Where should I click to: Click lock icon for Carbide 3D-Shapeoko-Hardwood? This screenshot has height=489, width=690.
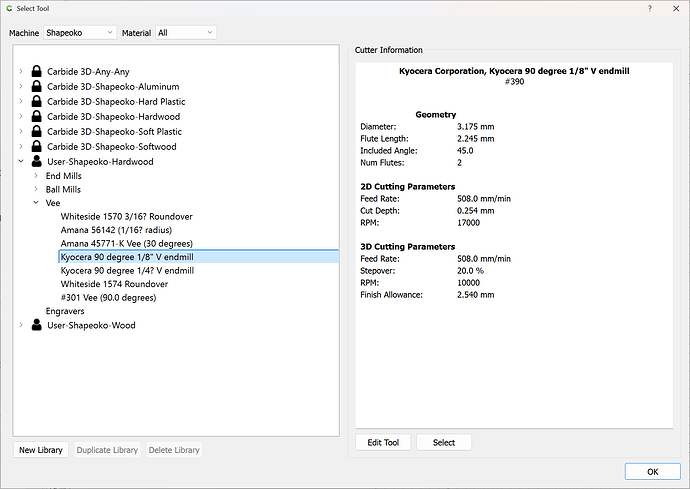coord(37,117)
